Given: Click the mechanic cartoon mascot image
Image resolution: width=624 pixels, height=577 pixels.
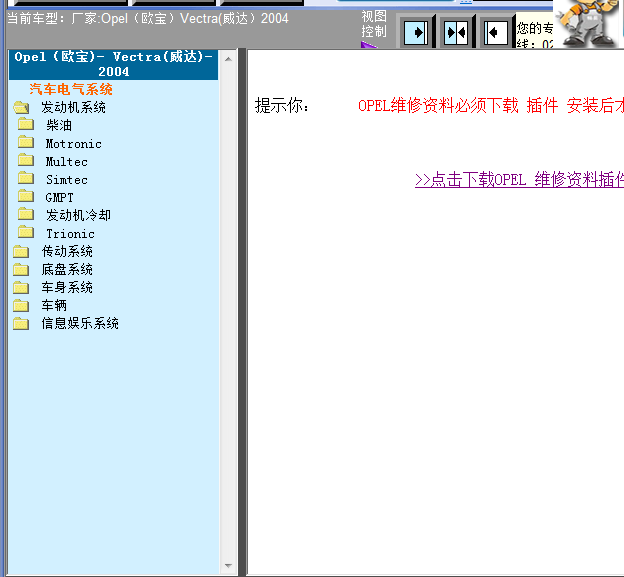Looking at the screenshot, I should click(x=588, y=23).
